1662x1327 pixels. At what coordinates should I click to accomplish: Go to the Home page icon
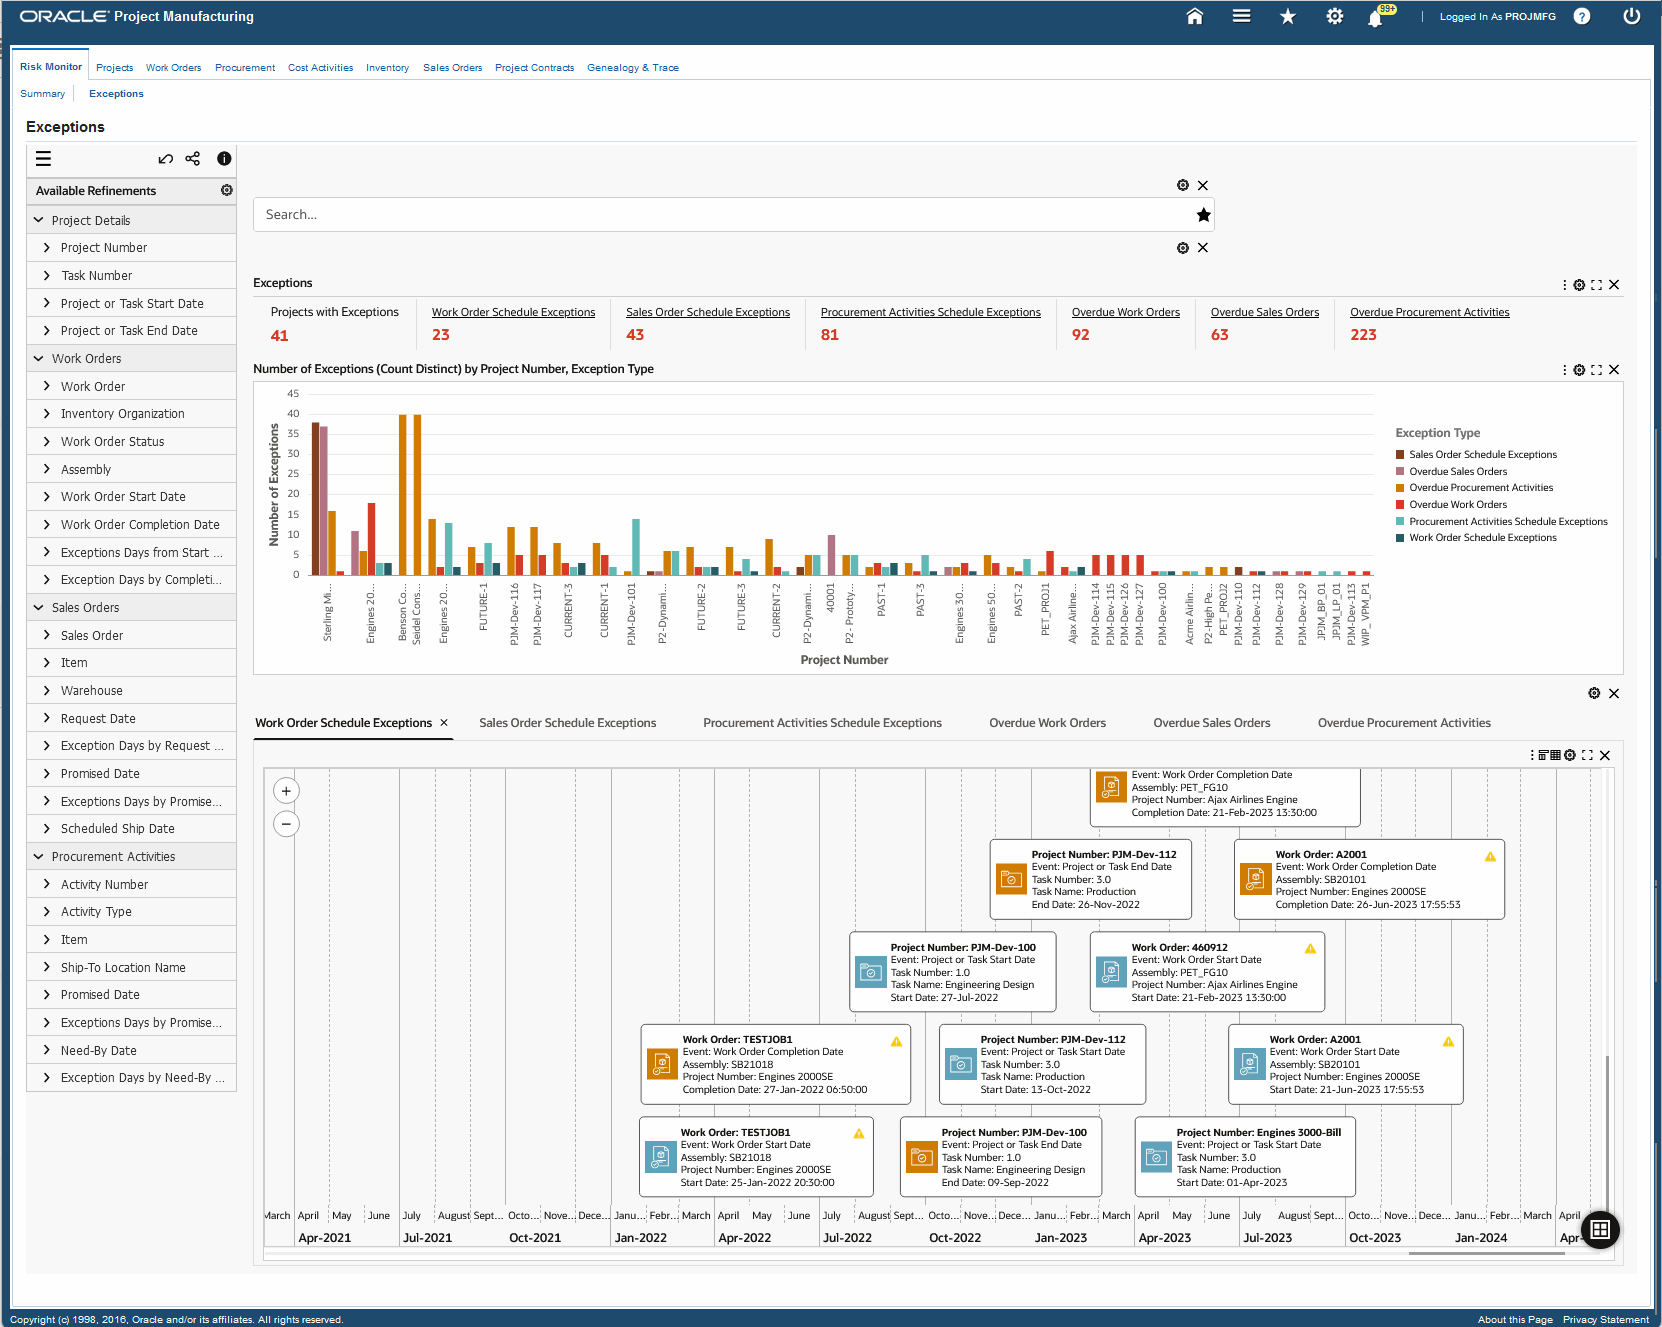click(1194, 16)
